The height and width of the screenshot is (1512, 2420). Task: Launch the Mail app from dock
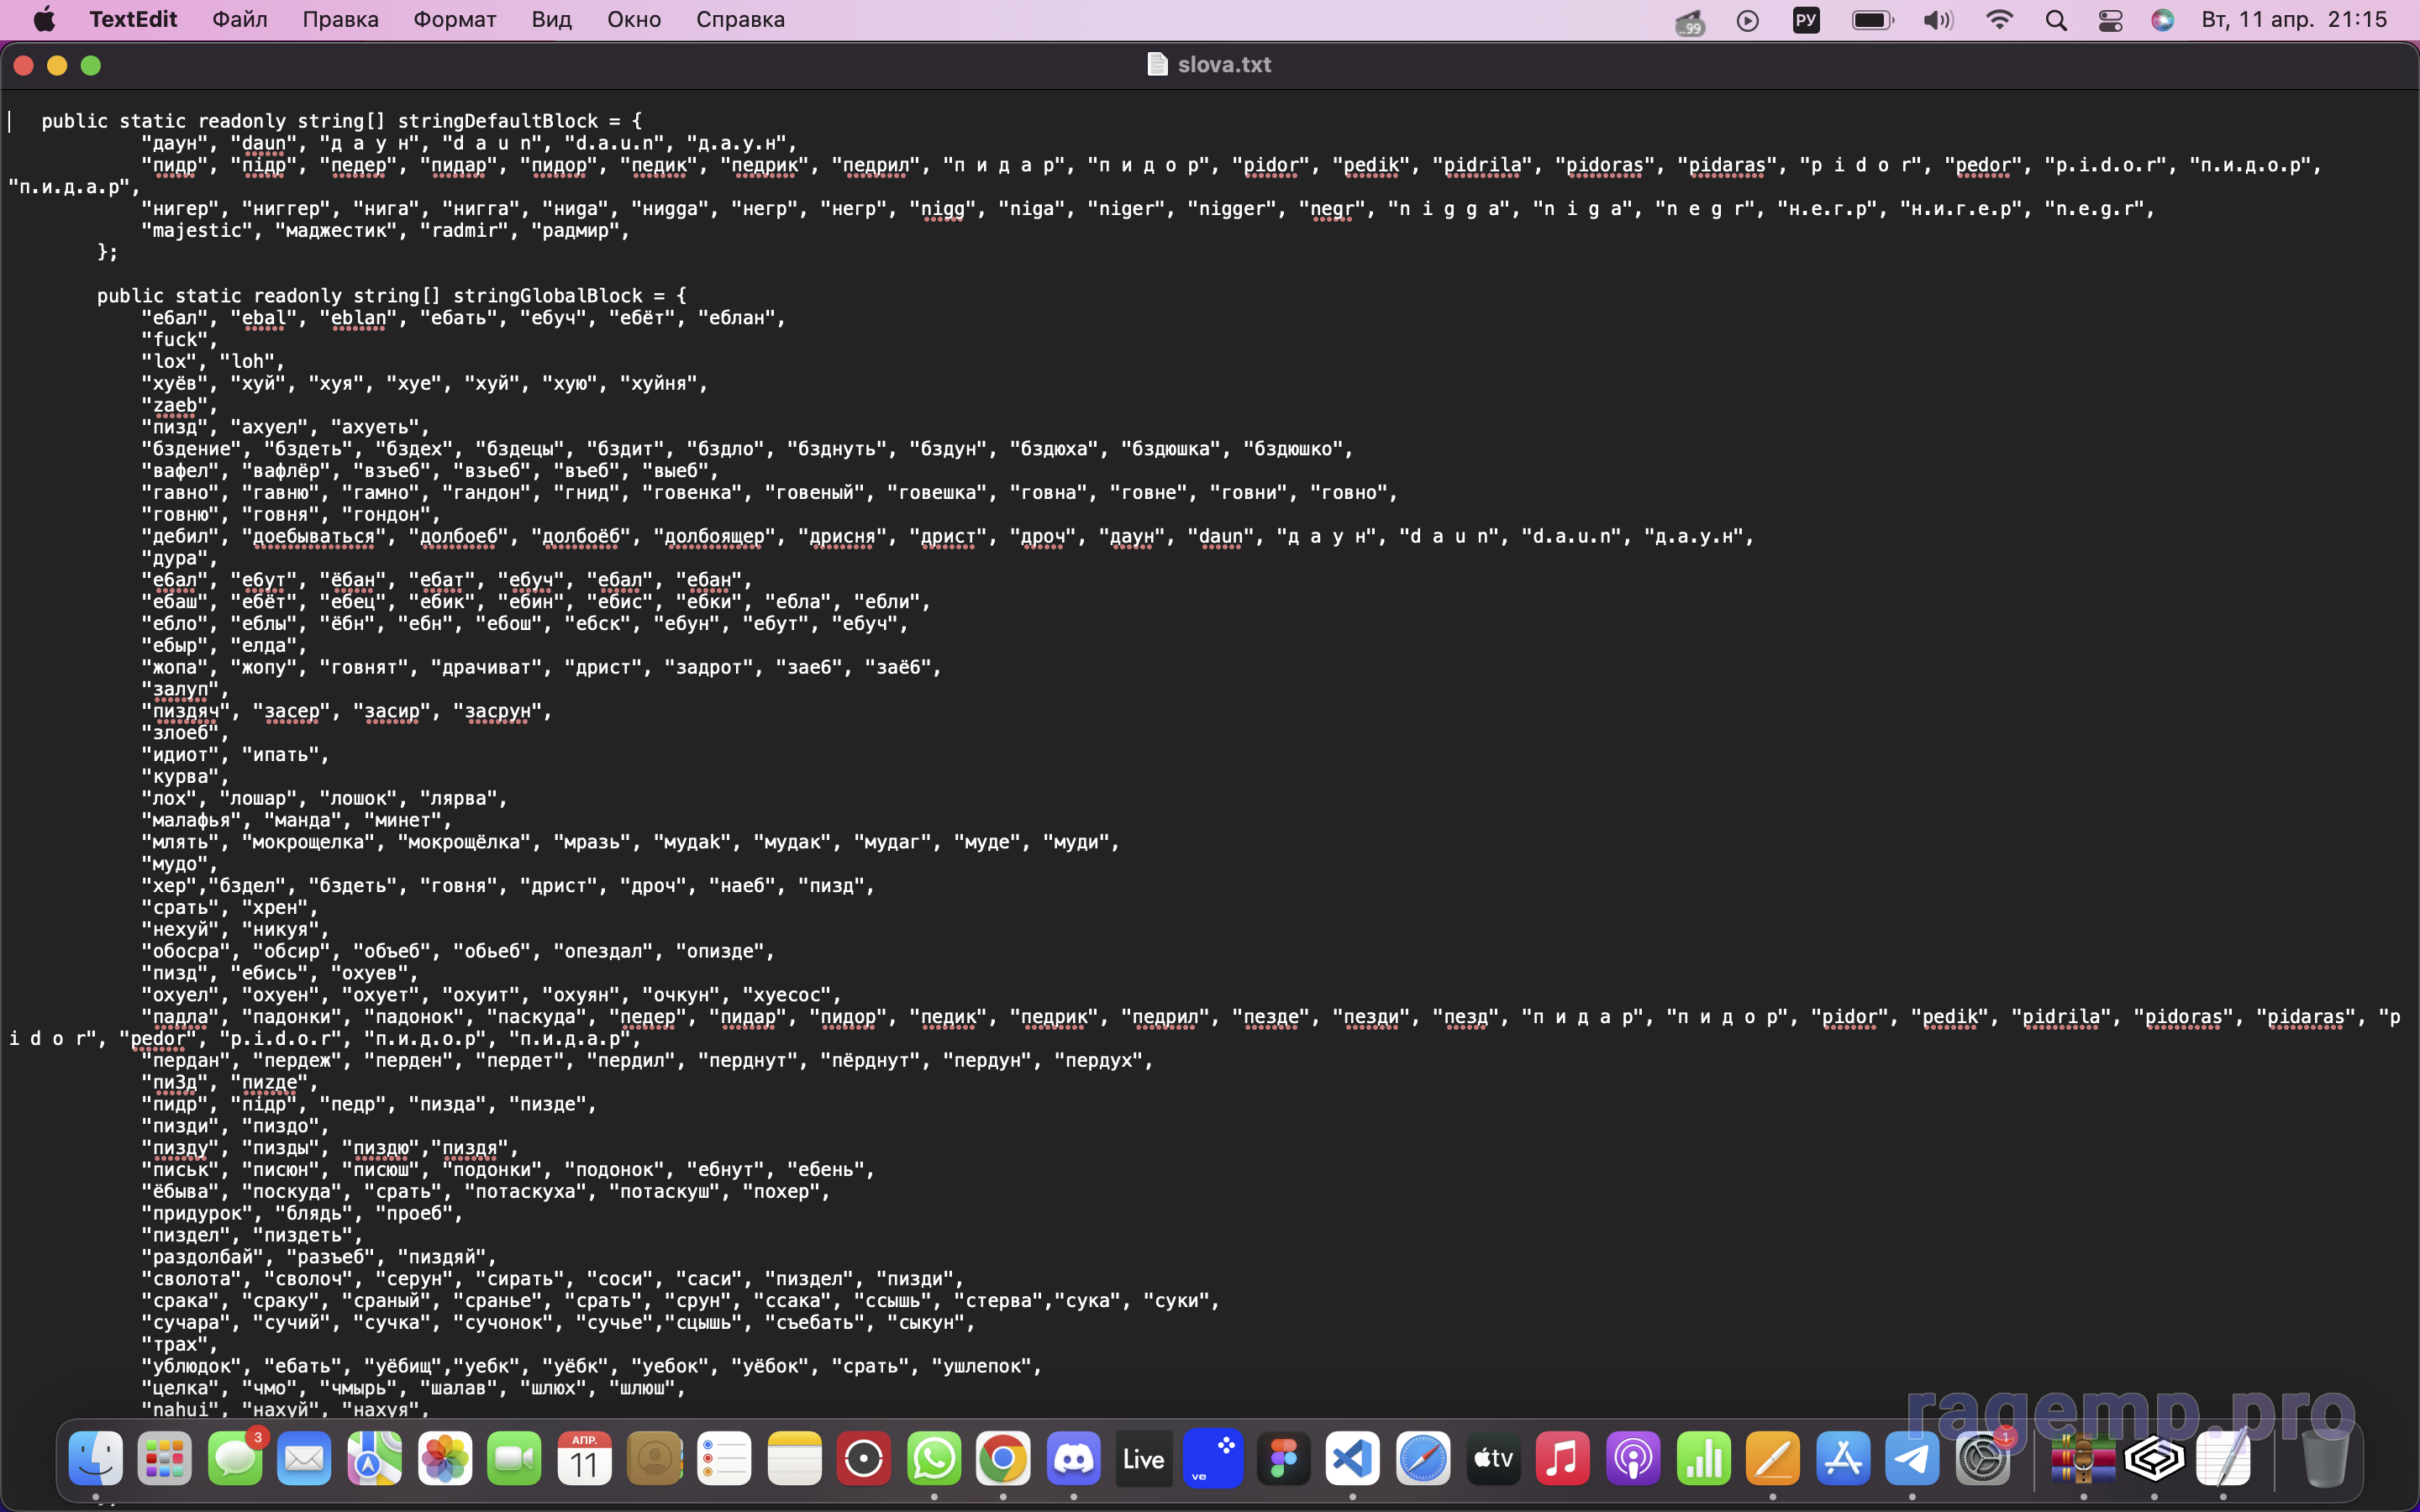tap(305, 1459)
